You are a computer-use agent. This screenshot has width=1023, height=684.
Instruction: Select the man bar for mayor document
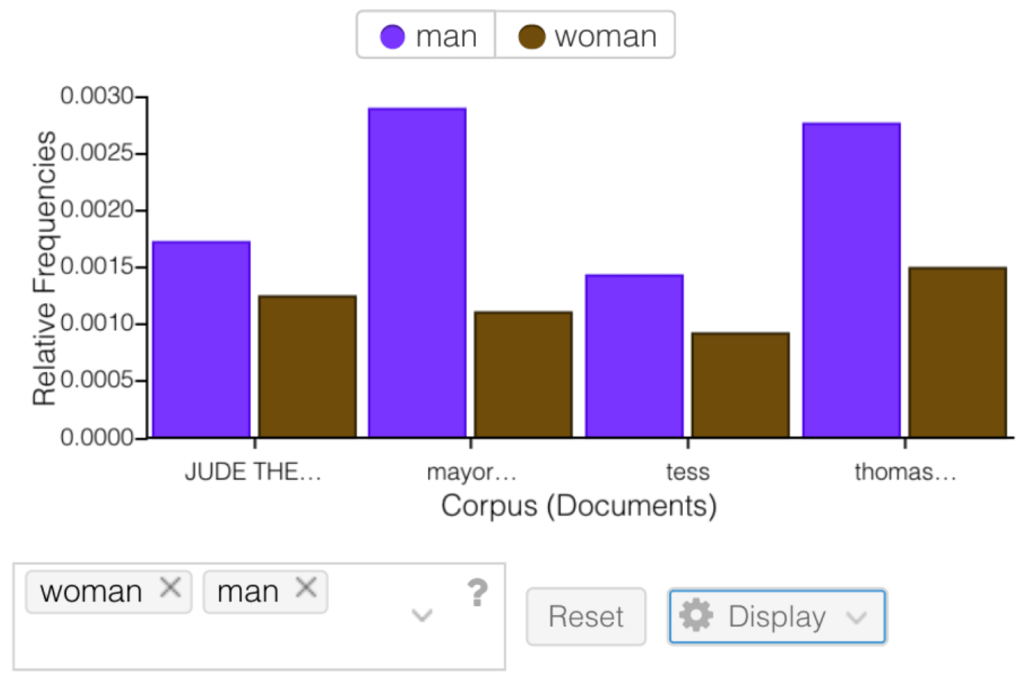point(417,272)
